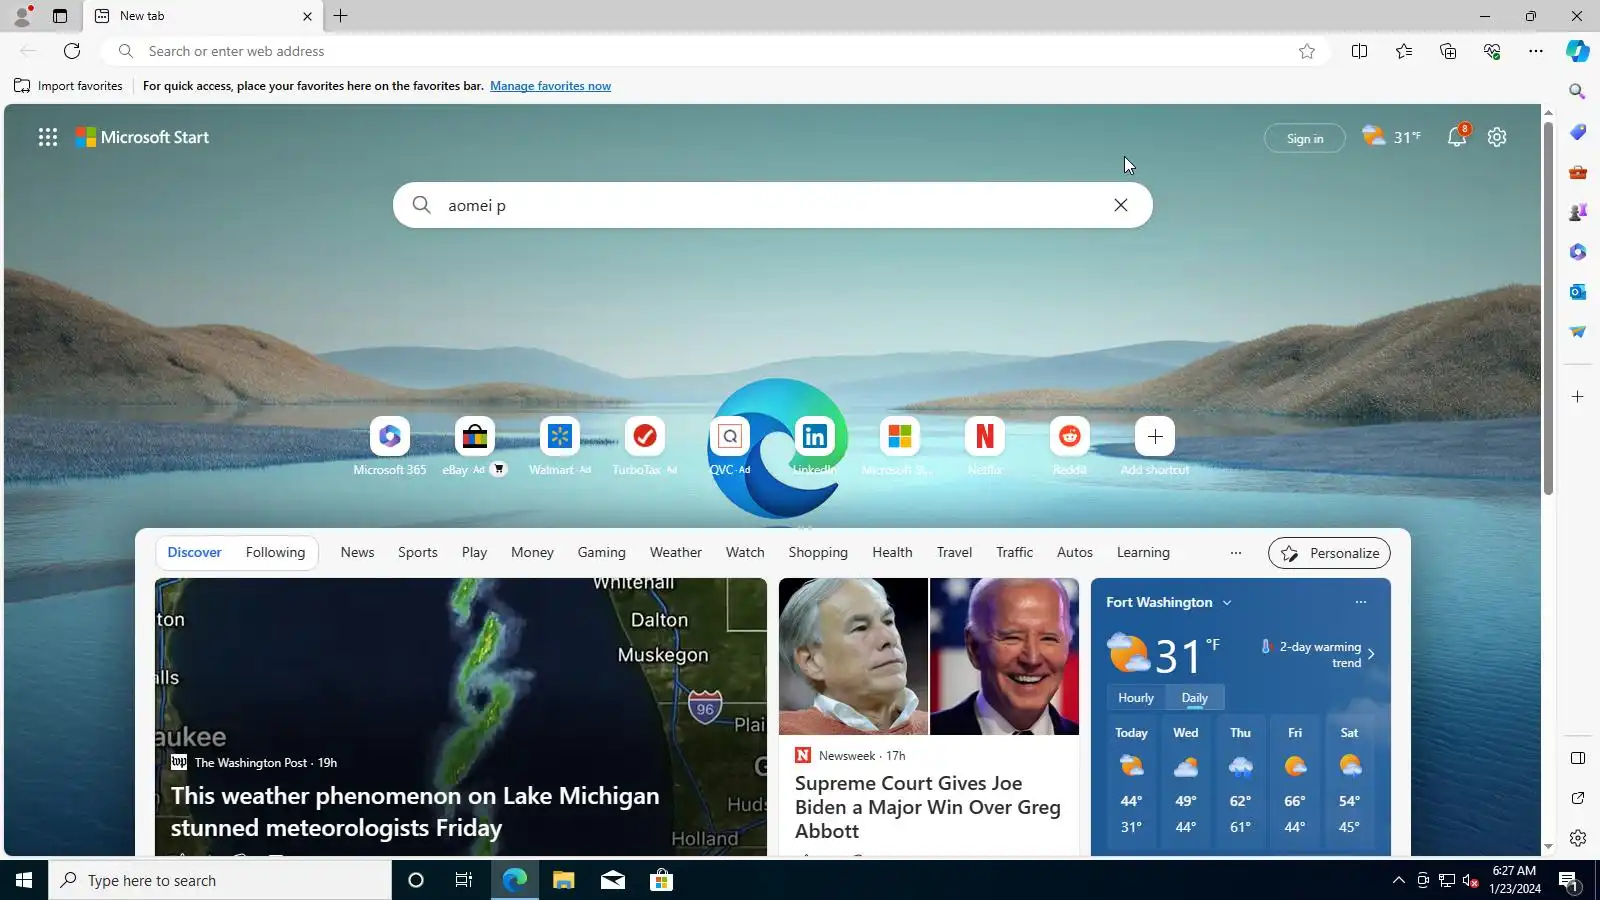The width and height of the screenshot is (1600, 900).
Task: Open the Microsoft Start app launcher grid
Action: [48, 137]
